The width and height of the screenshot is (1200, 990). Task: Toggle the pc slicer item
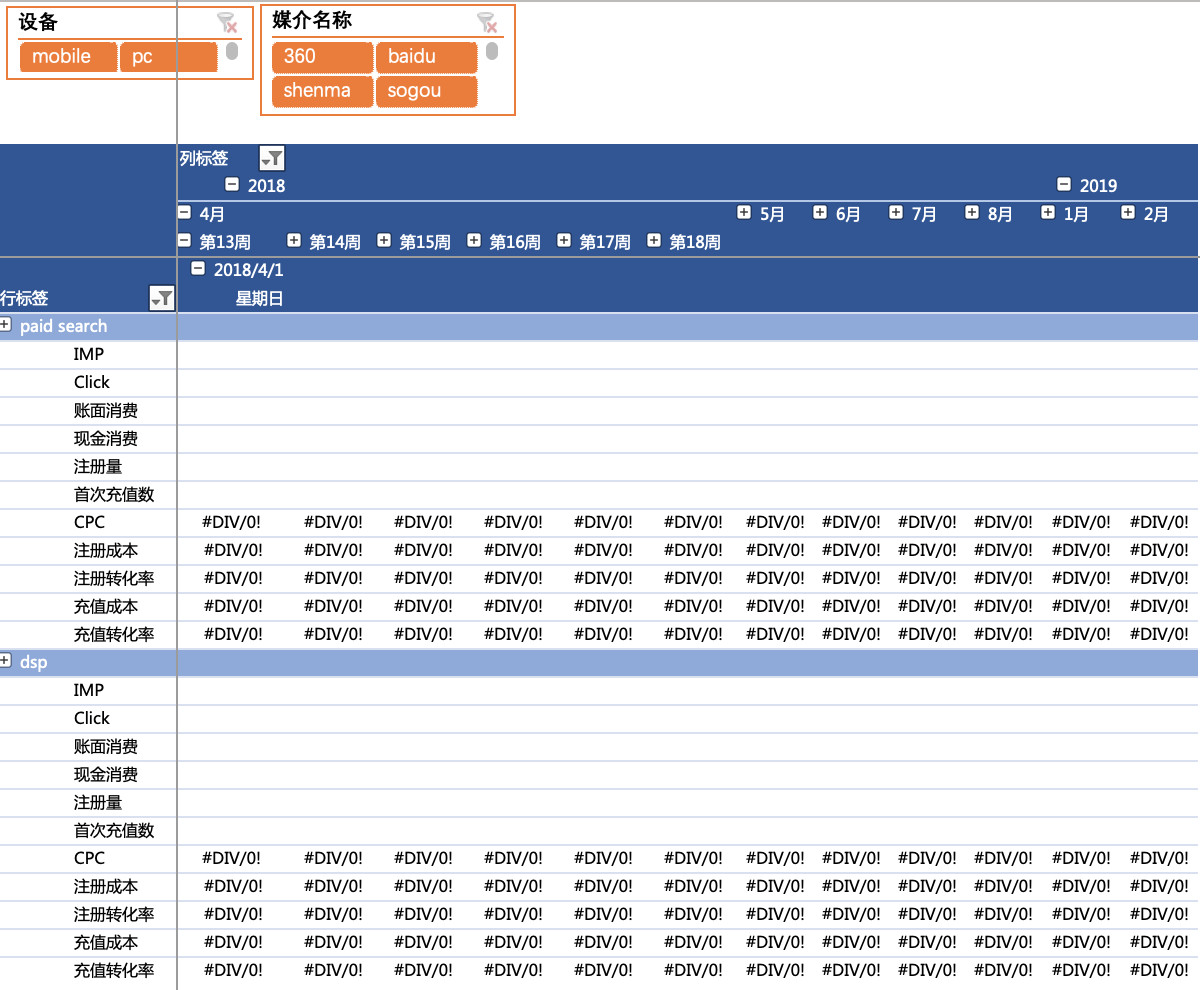[x=168, y=57]
